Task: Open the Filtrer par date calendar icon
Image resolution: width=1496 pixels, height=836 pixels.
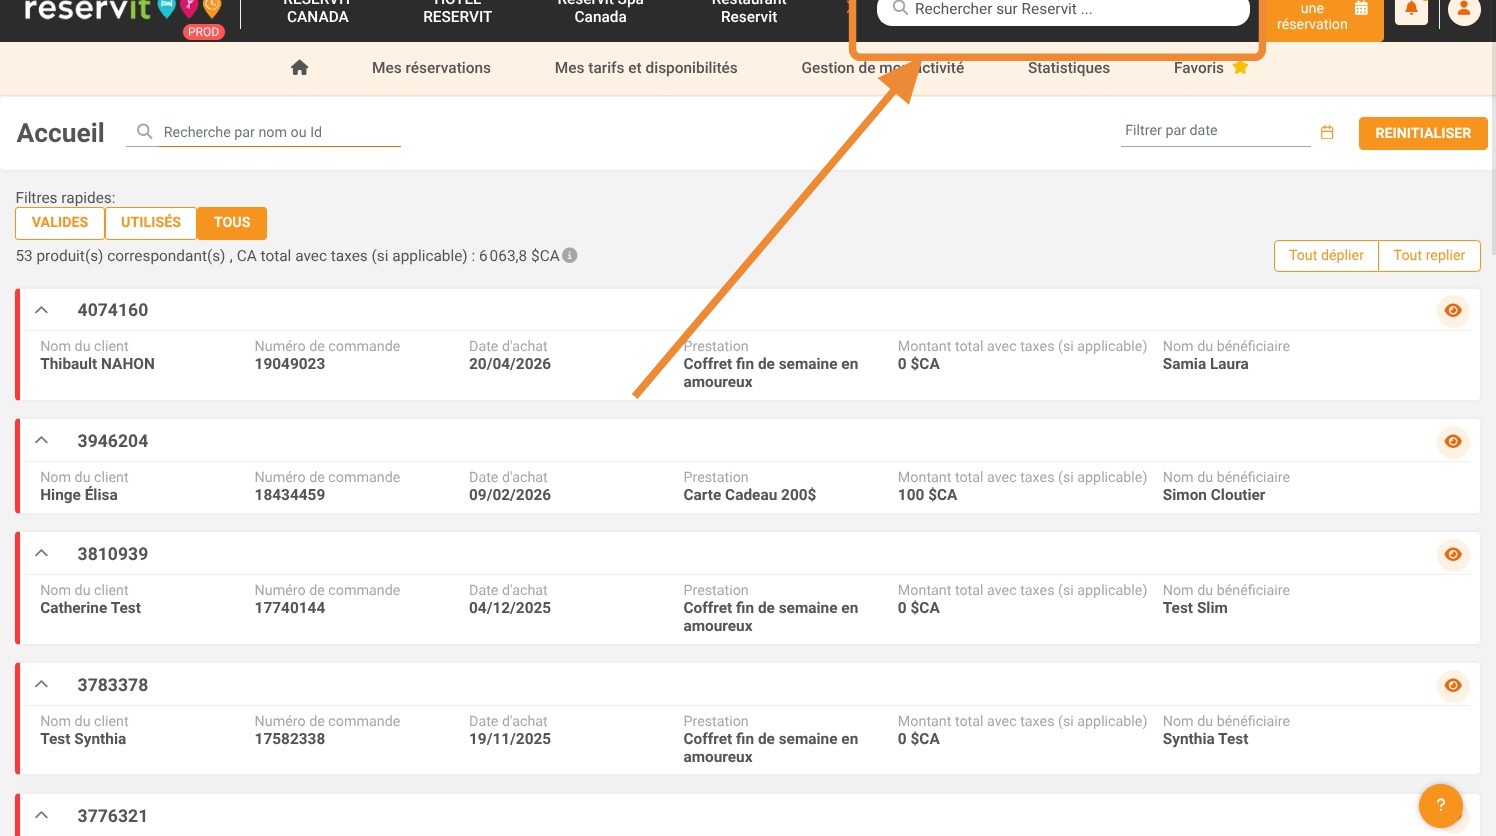Action: [1327, 132]
